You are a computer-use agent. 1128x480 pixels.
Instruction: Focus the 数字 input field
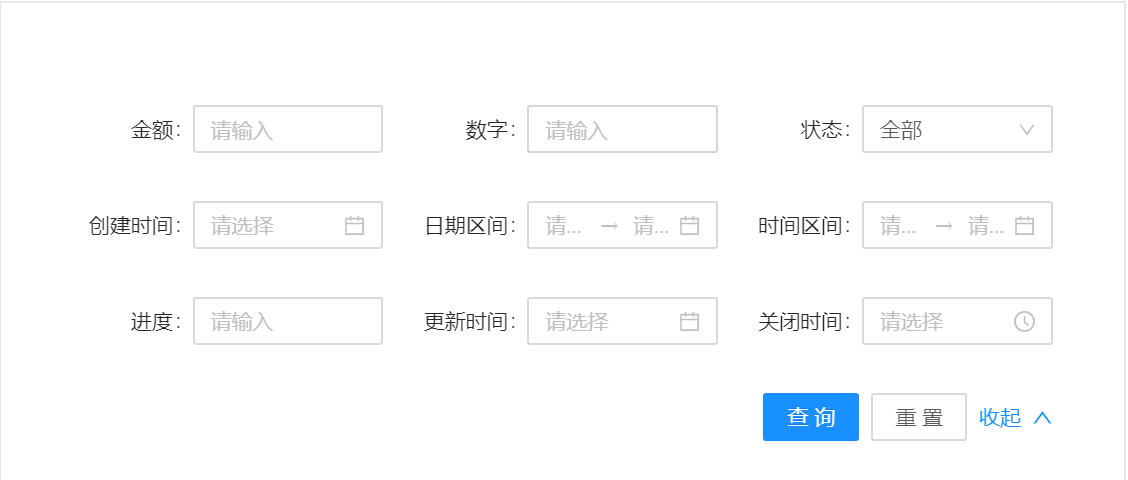tap(622, 130)
